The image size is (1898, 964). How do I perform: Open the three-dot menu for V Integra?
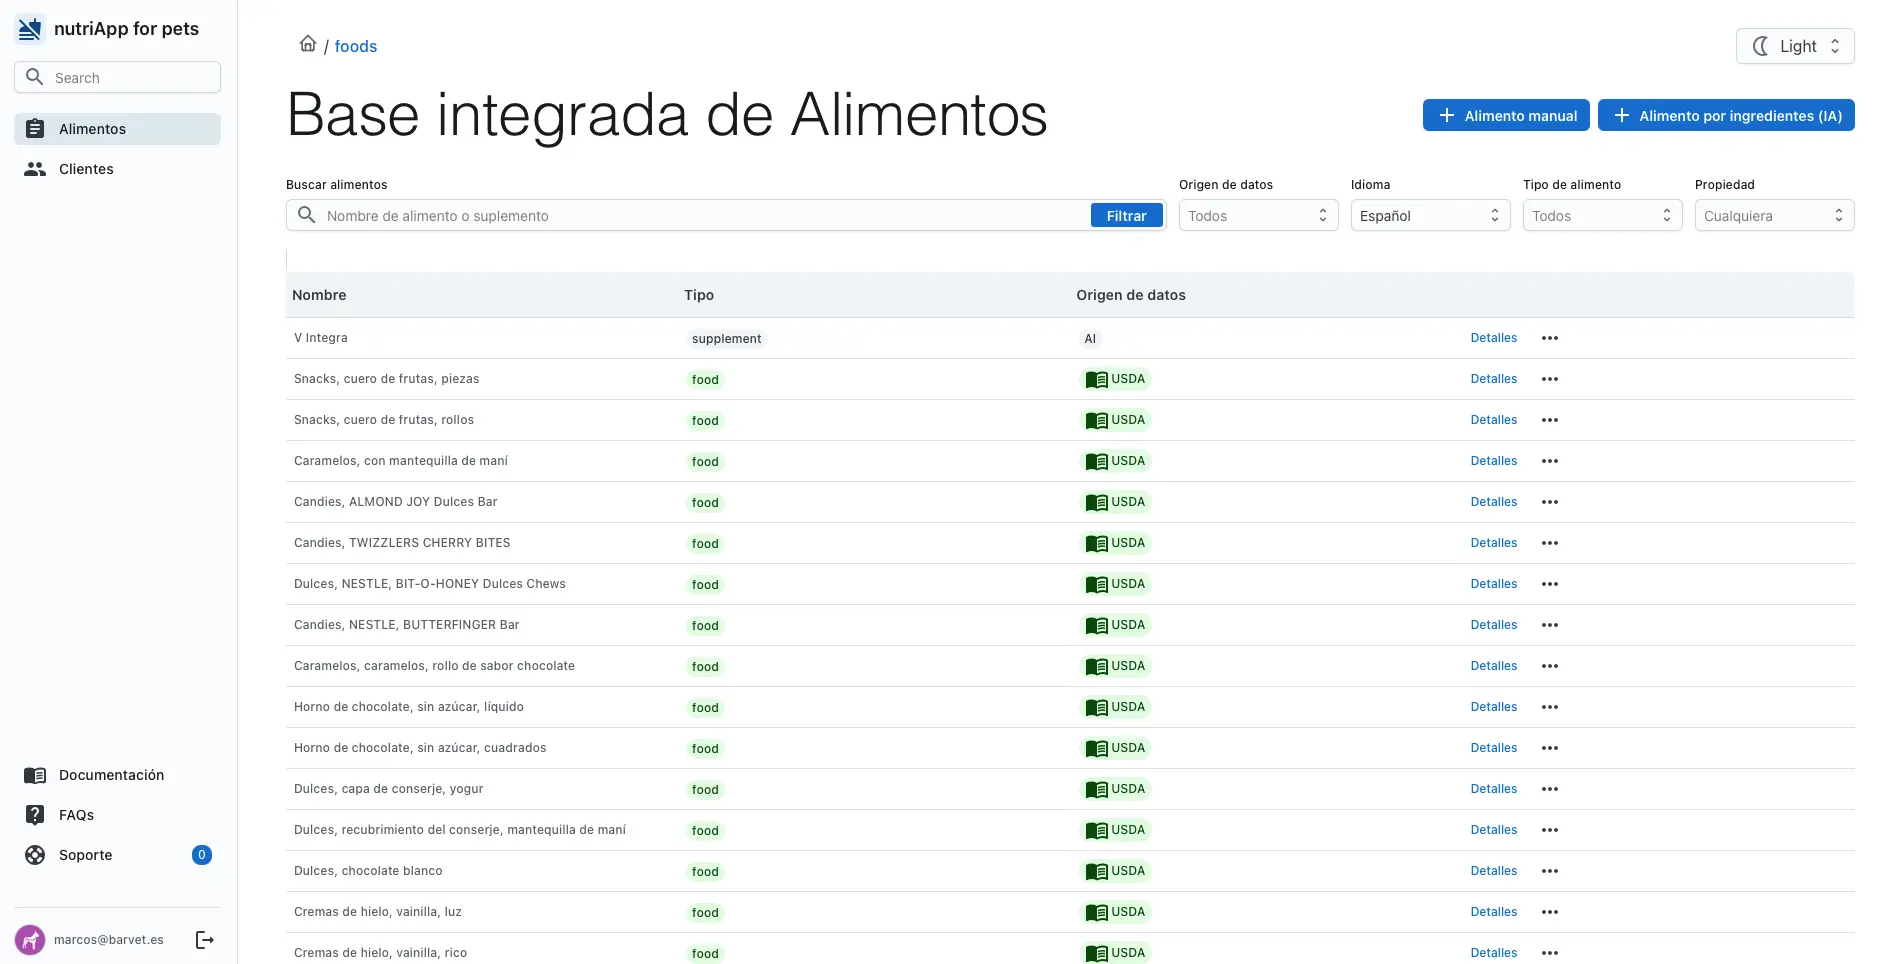click(1550, 338)
